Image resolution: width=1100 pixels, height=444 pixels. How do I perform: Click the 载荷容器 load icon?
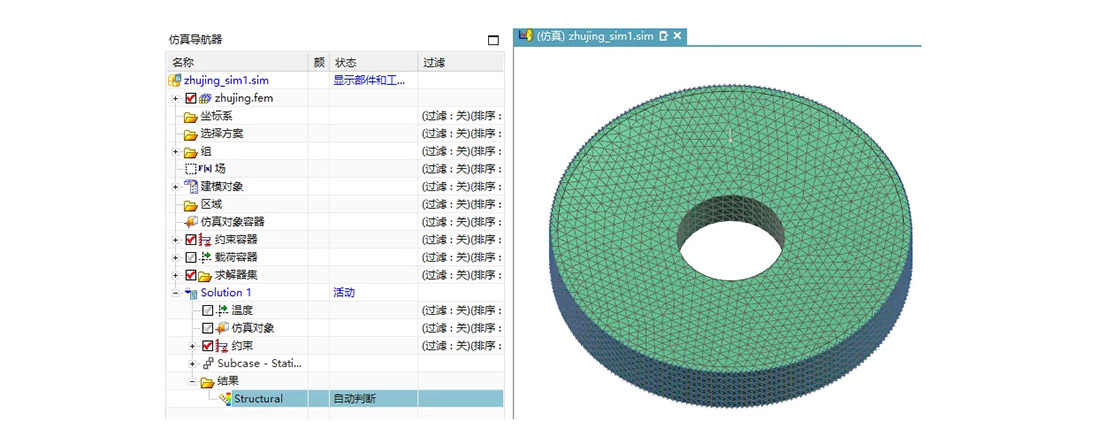pyautogui.click(x=205, y=257)
